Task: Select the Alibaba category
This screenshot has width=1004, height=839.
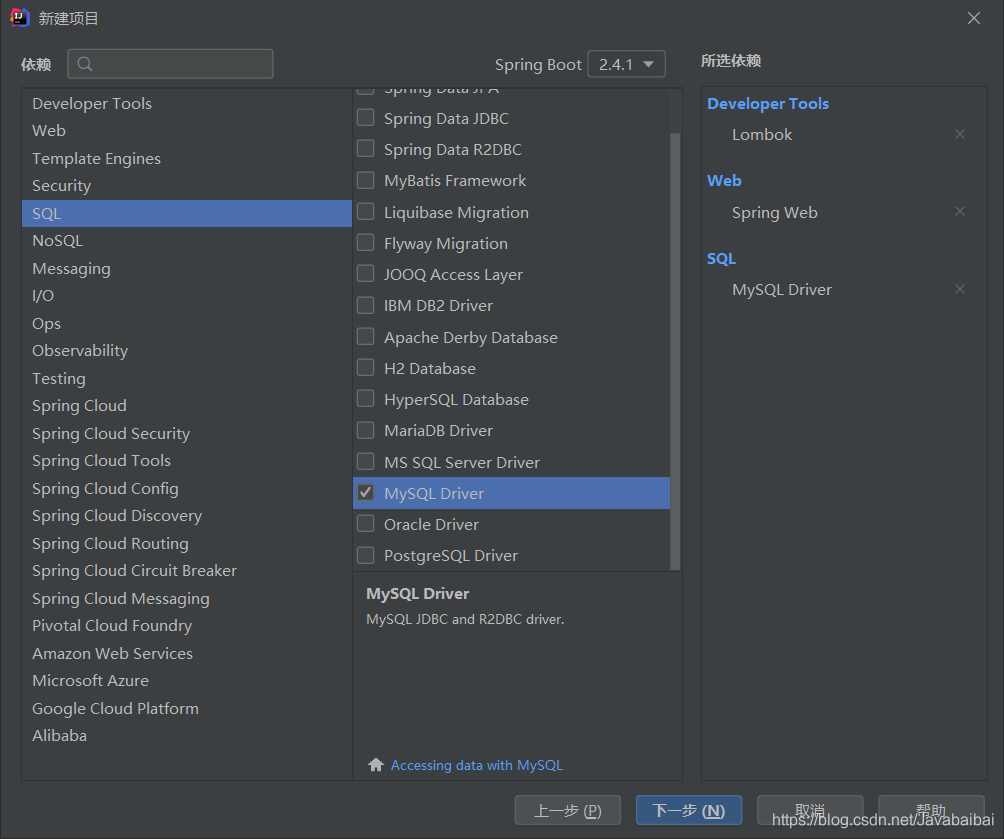Action: click(x=186, y=736)
